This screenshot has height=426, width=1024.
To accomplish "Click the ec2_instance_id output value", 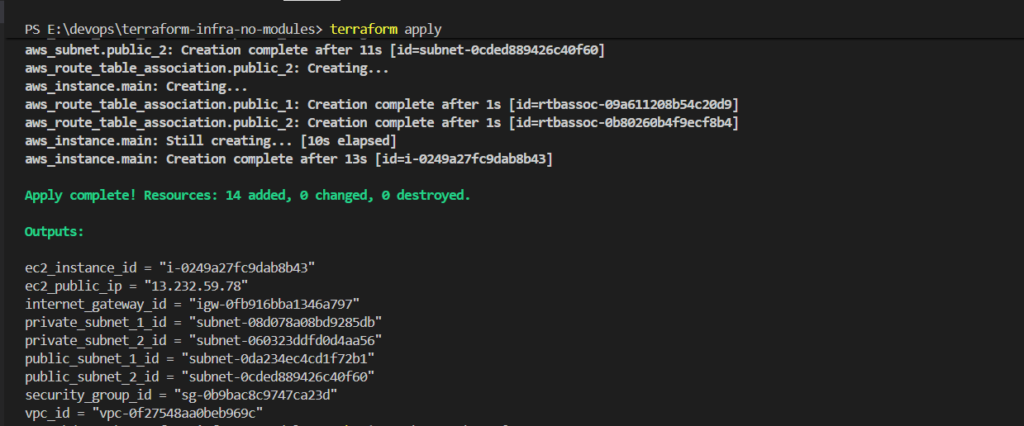I will pos(242,267).
